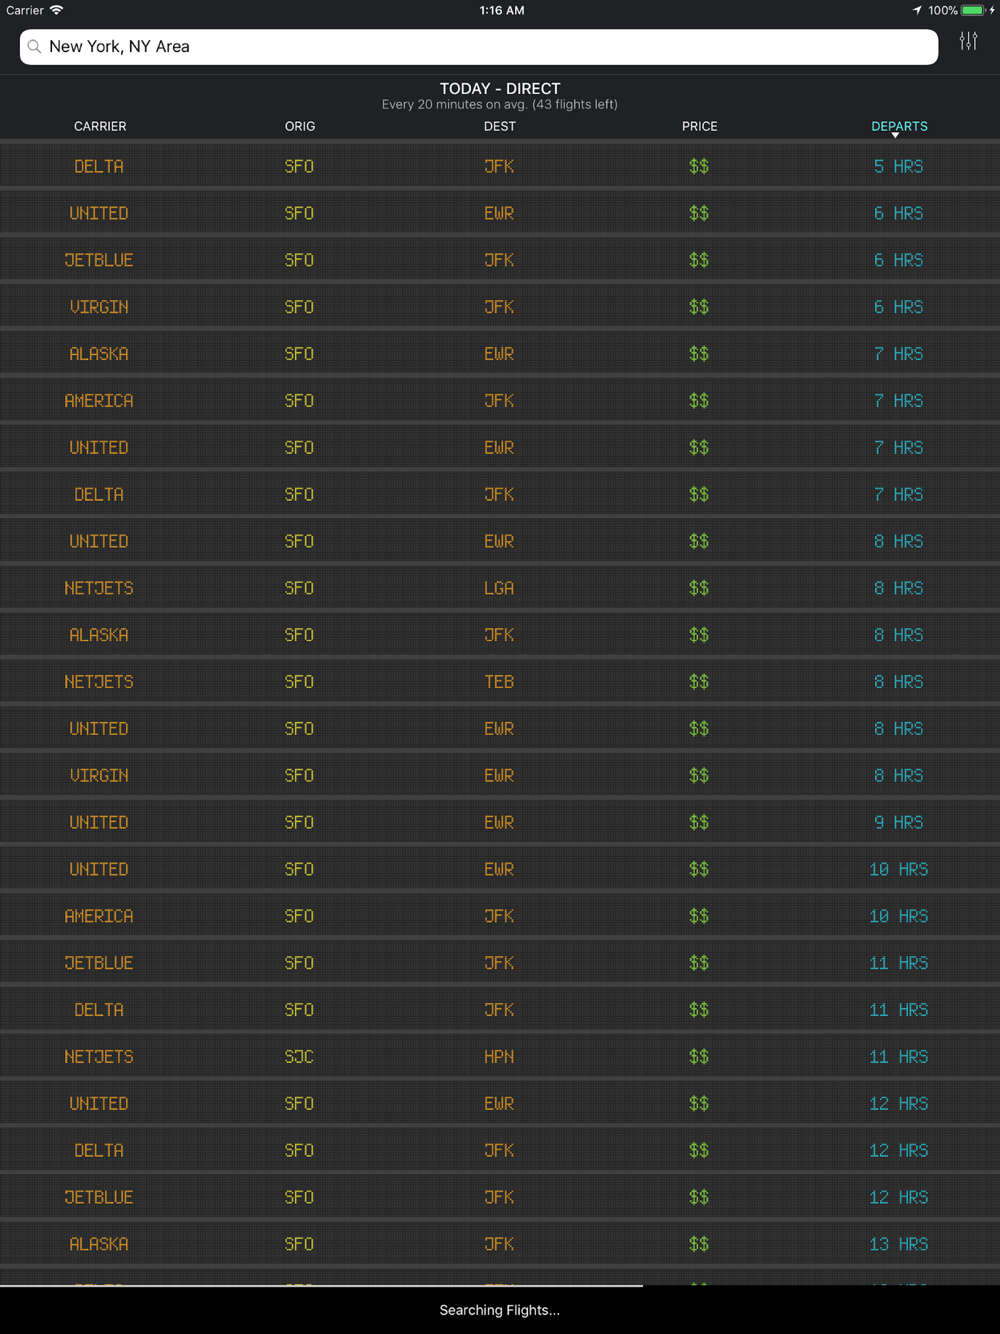Screen dimensions: 1000x1334
Task: Select the NetJets flight to LGA
Action: (500, 588)
